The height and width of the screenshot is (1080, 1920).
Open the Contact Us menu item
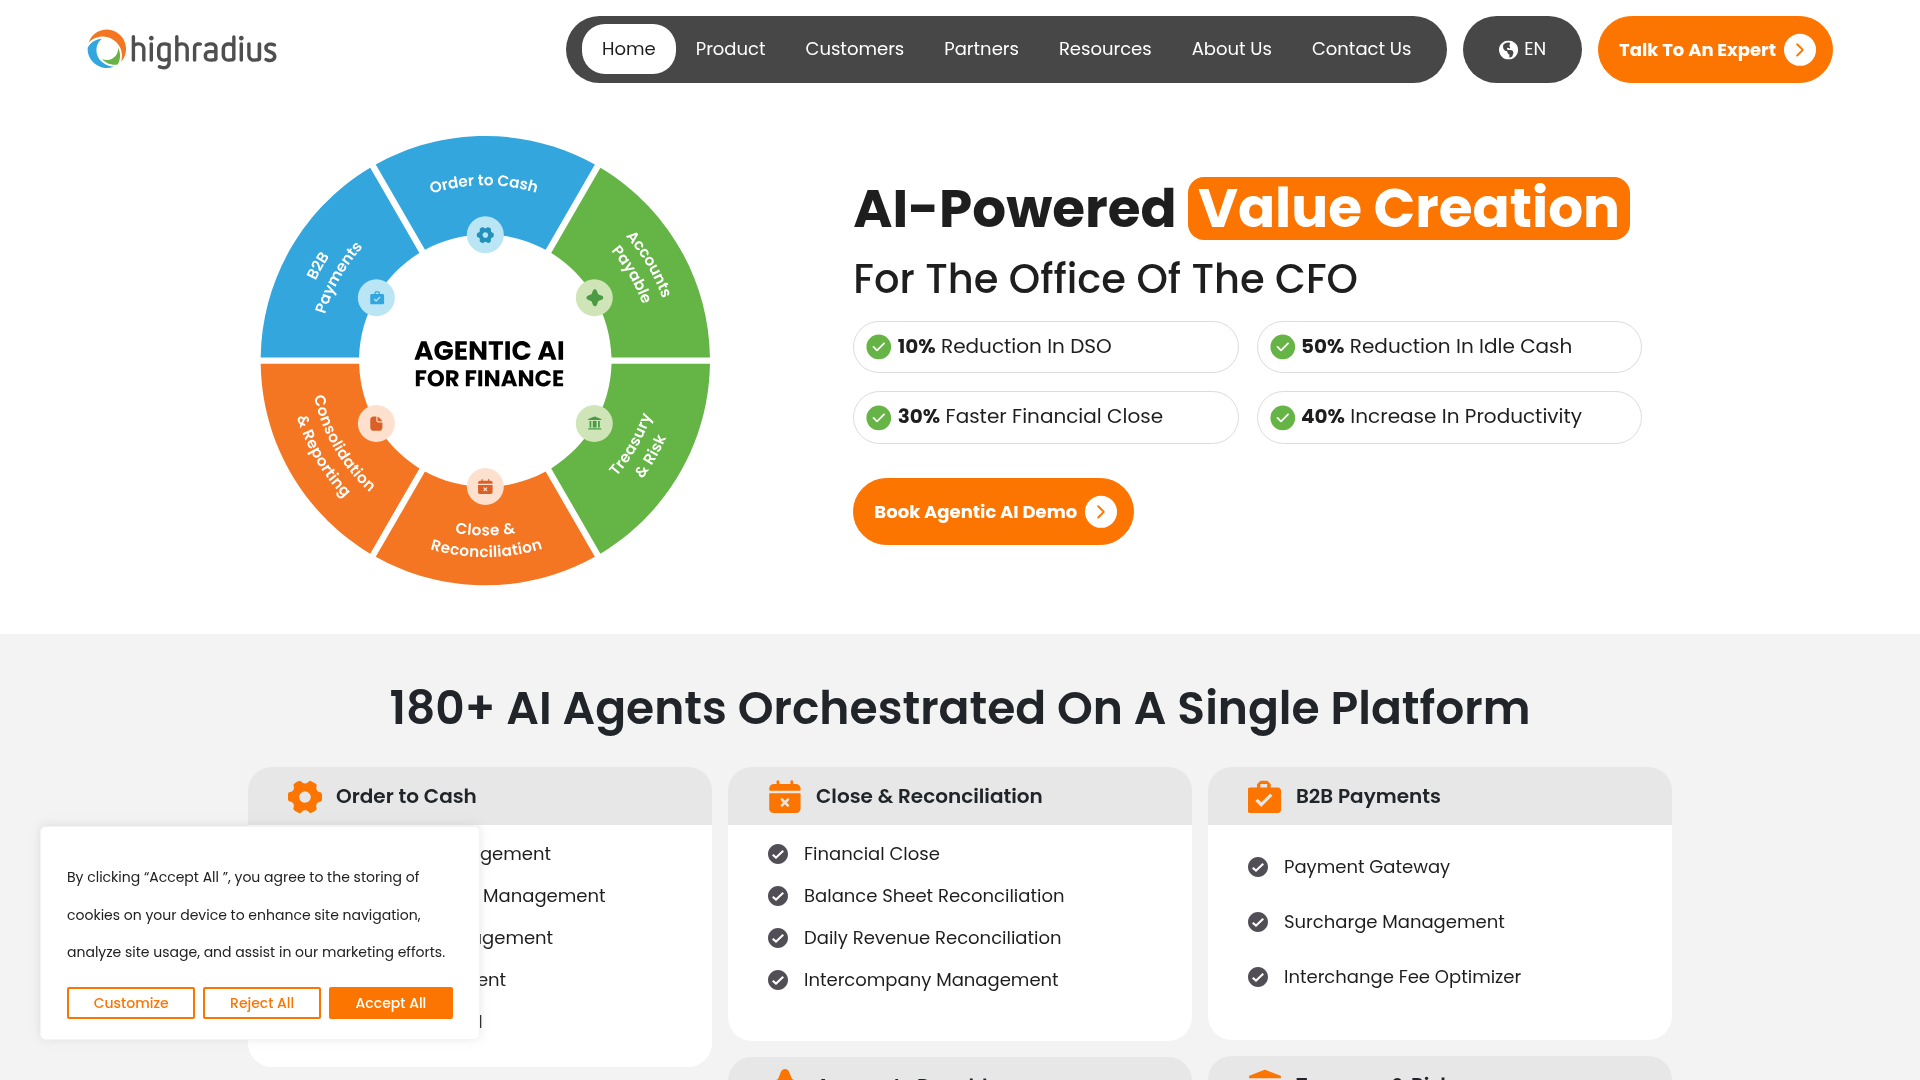tap(1361, 49)
